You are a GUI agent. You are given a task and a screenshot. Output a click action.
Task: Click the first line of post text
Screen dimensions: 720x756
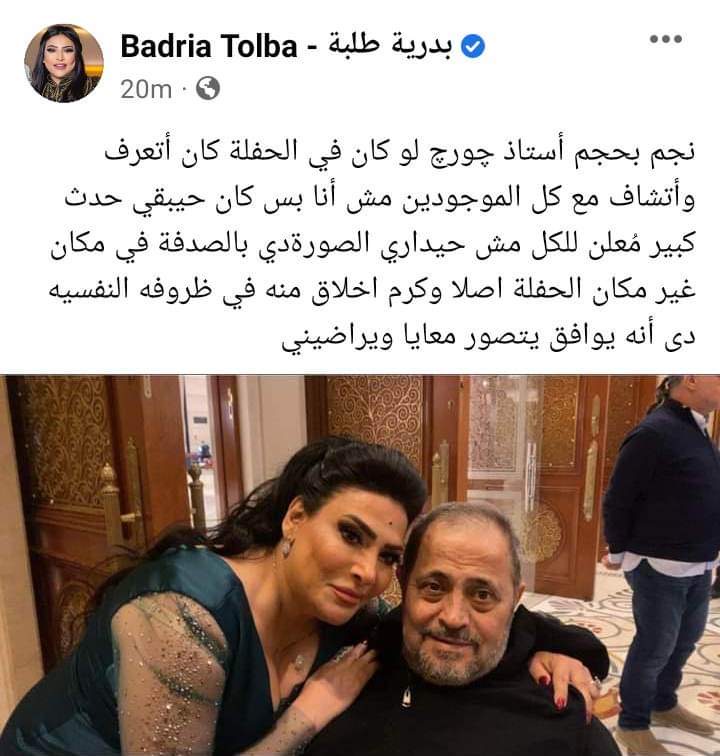click(x=400, y=152)
